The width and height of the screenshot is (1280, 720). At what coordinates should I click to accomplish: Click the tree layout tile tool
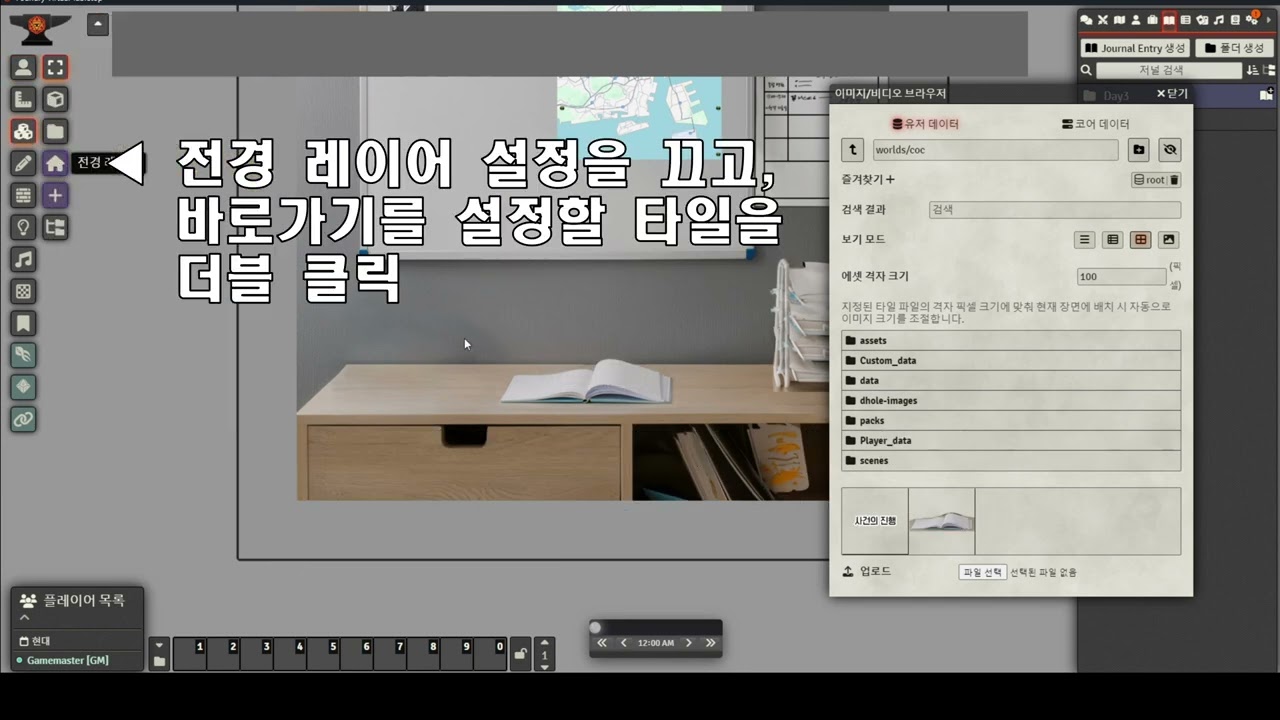point(56,227)
